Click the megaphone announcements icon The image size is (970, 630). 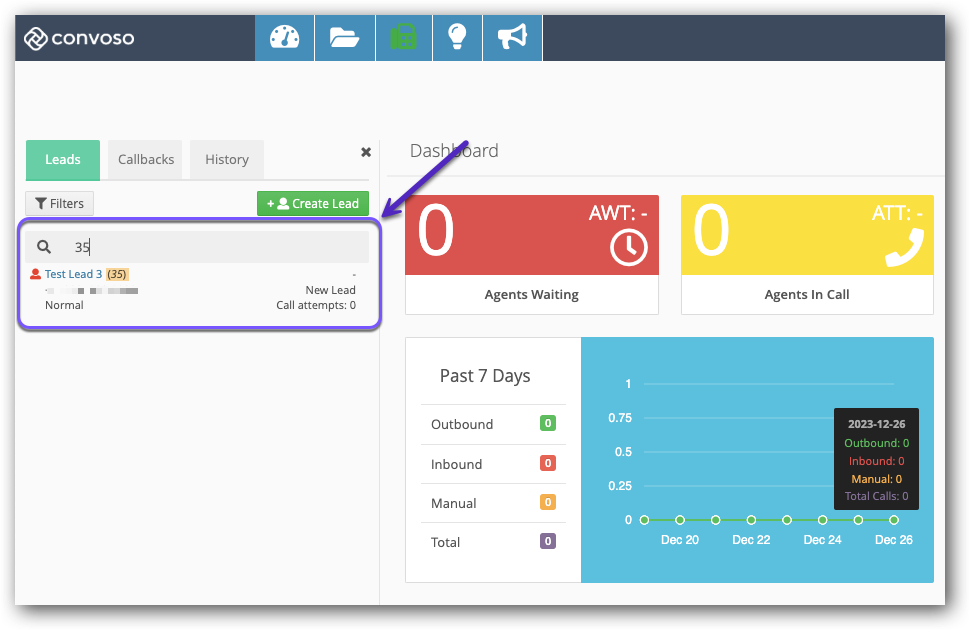click(511, 38)
